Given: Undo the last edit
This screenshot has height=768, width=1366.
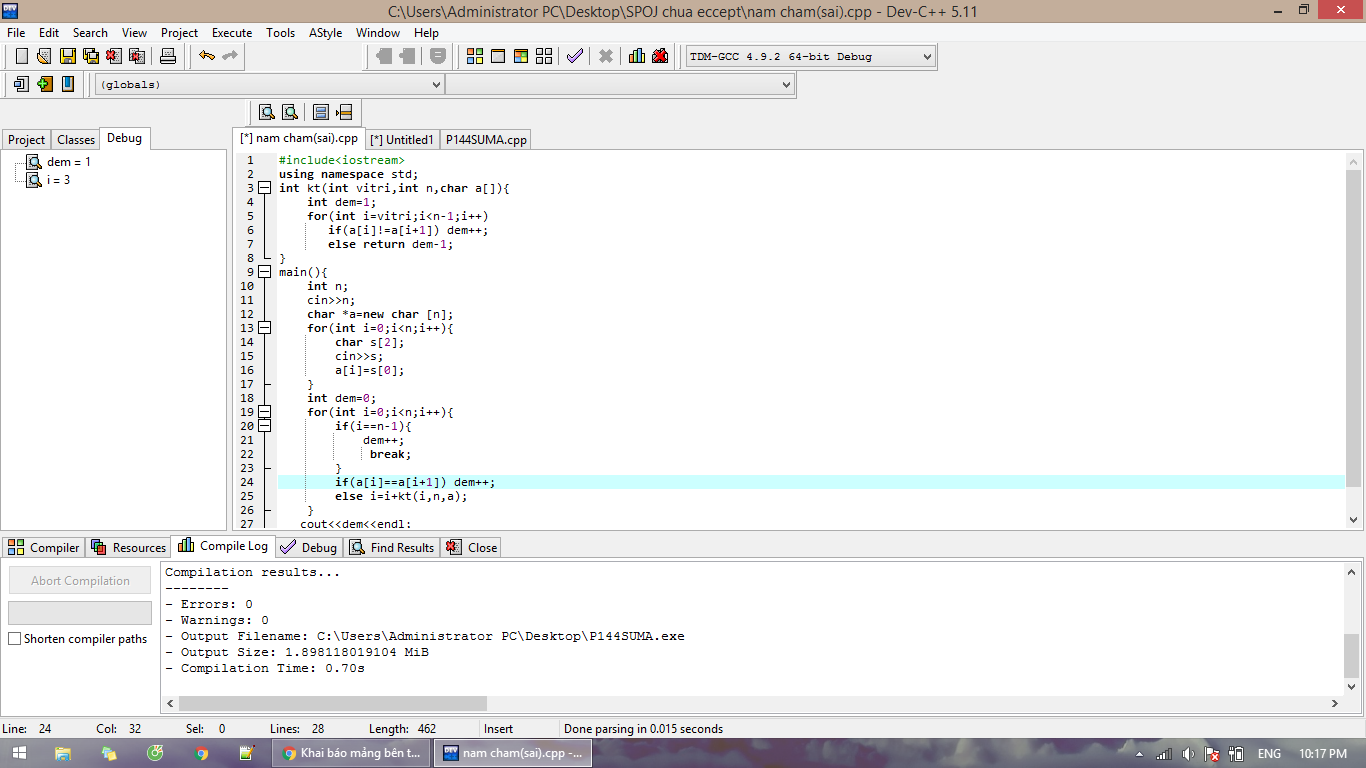Looking at the screenshot, I should pyautogui.click(x=207, y=56).
